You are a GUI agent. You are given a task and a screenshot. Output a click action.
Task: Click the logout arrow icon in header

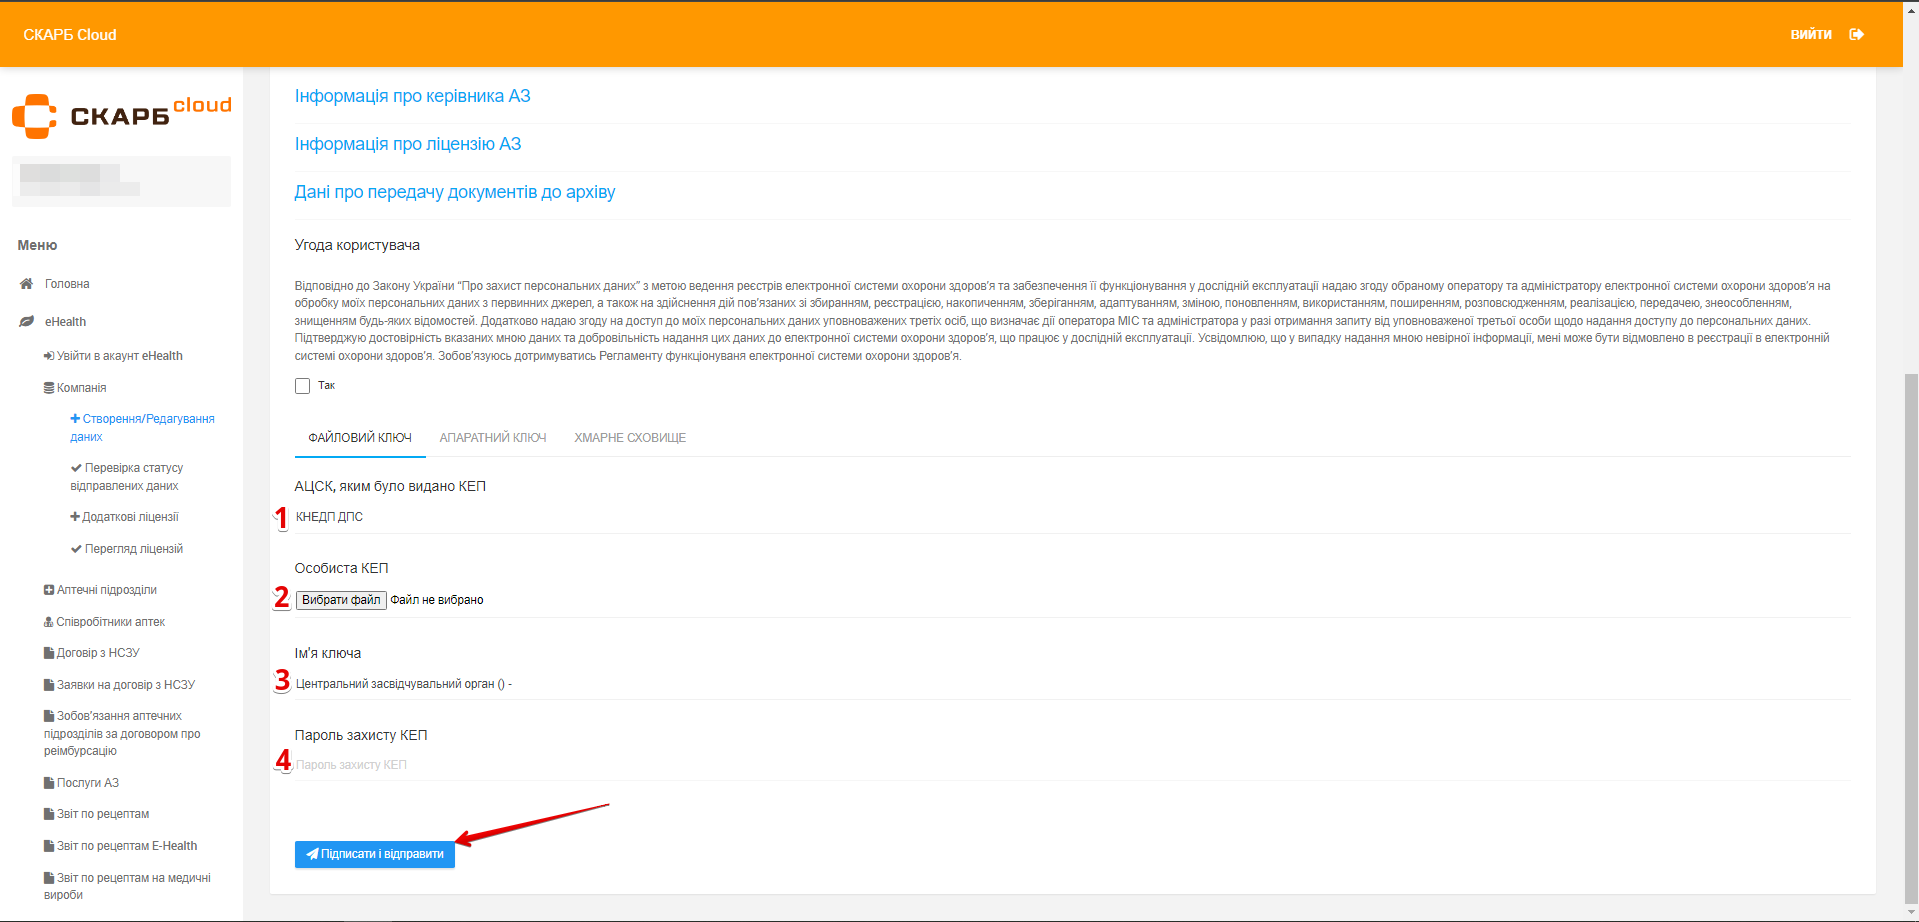(x=1856, y=34)
